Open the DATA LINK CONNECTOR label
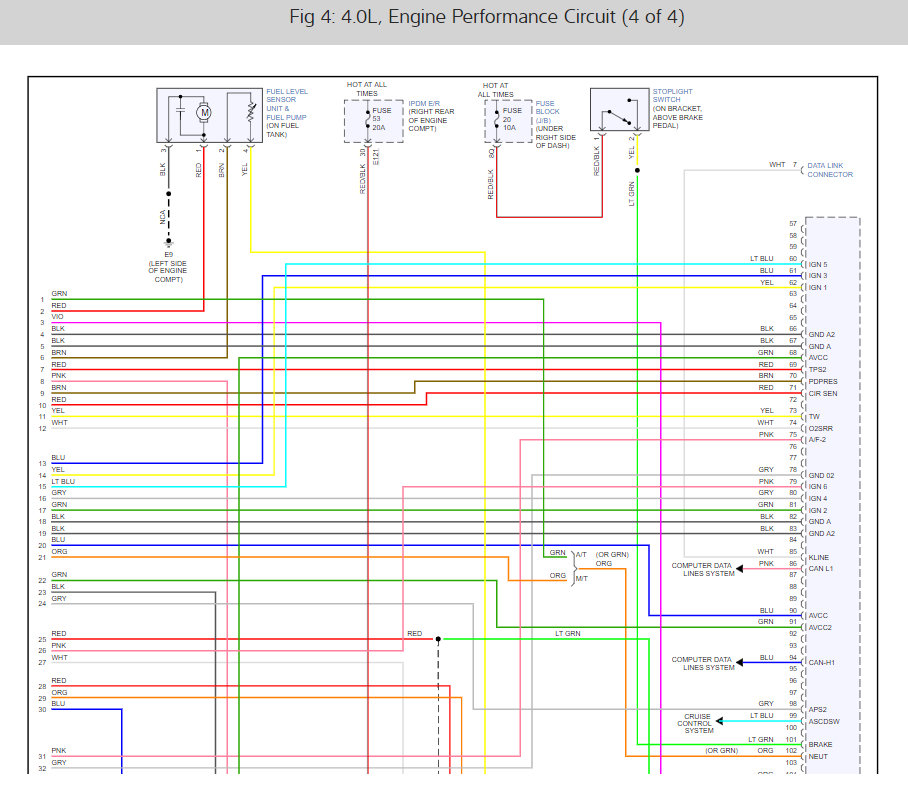Image resolution: width=908 pixels, height=797 pixels. click(x=830, y=170)
